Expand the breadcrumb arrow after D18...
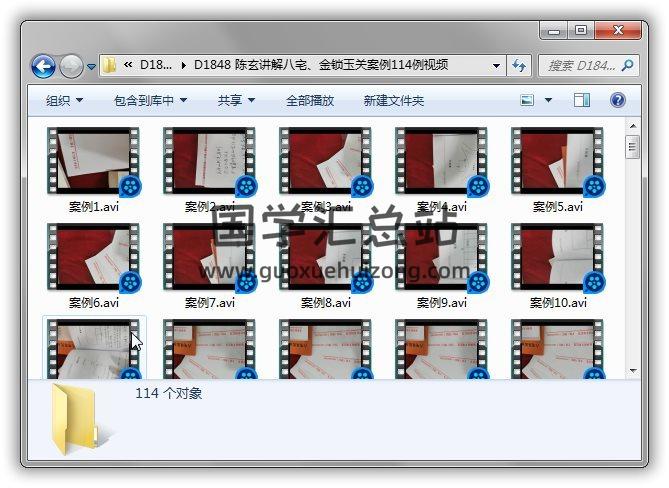Image resolution: width=669 pixels, height=488 pixels. click(x=183, y=65)
